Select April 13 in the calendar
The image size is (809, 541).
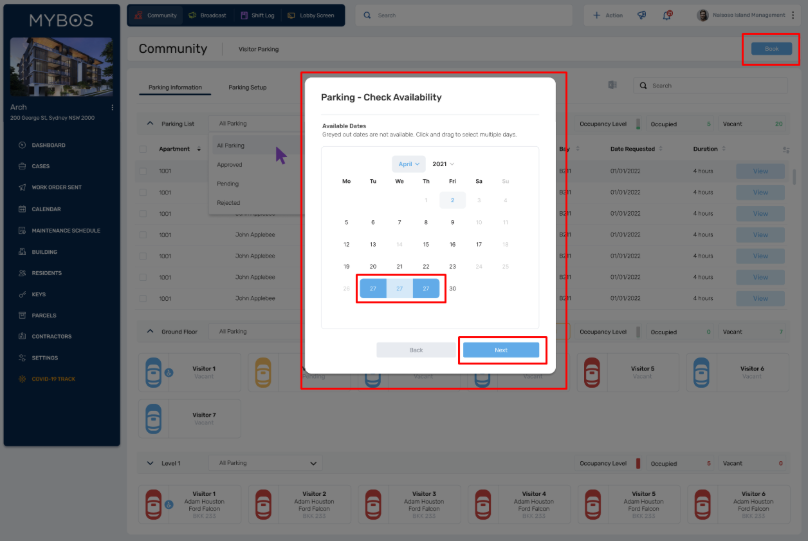click(373, 244)
